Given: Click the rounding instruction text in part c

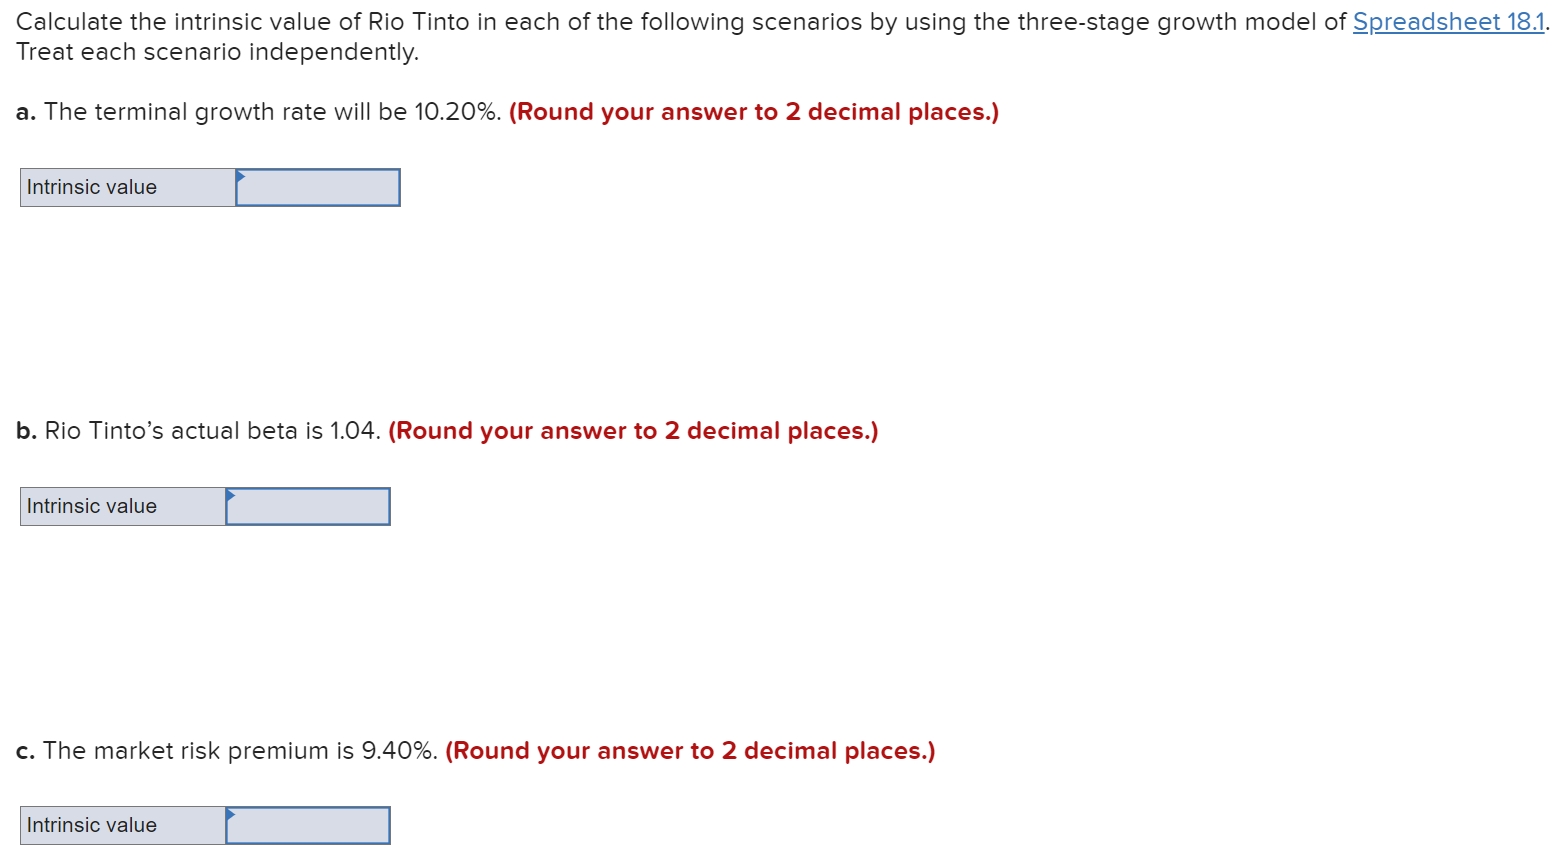Looking at the screenshot, I should [x=690, y=751].
